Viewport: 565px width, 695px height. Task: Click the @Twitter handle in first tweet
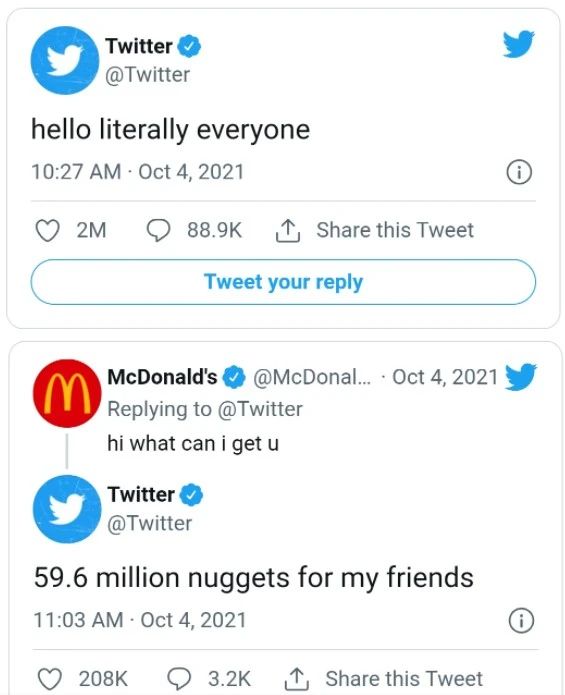(x=148, y=75)
